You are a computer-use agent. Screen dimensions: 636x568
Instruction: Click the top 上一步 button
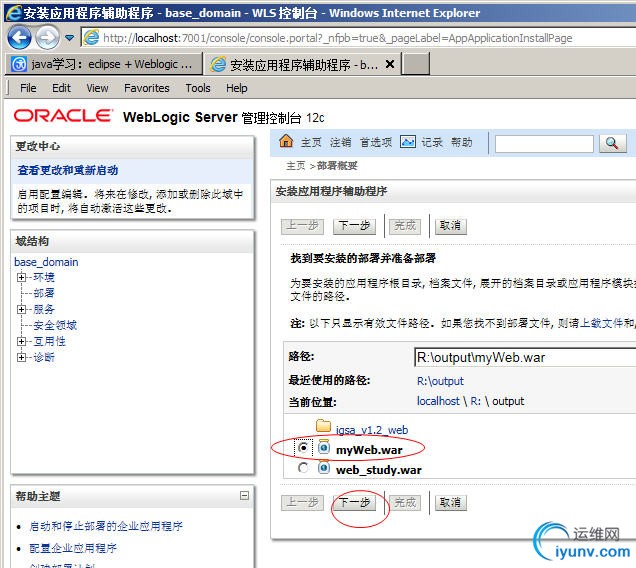tap(302, 226)
